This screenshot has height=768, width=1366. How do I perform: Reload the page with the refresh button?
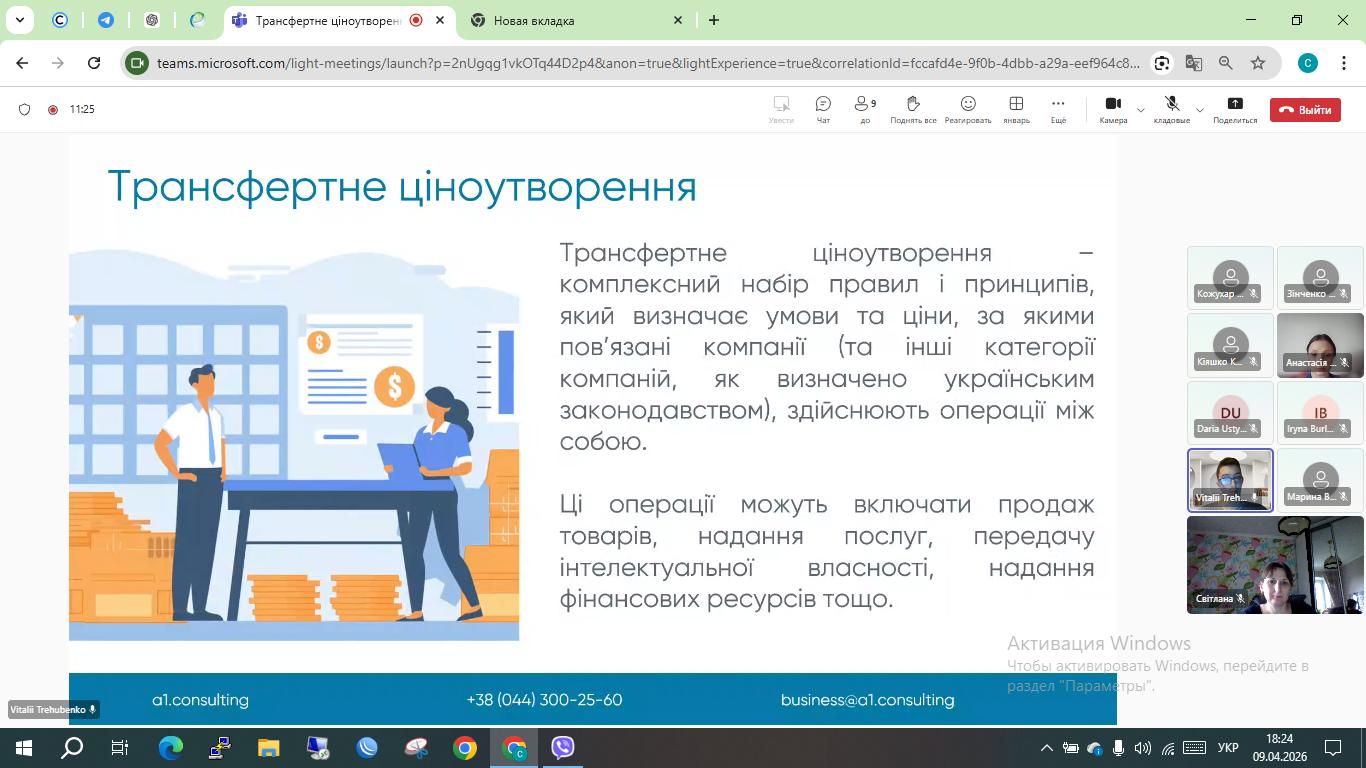click(94, 63)
